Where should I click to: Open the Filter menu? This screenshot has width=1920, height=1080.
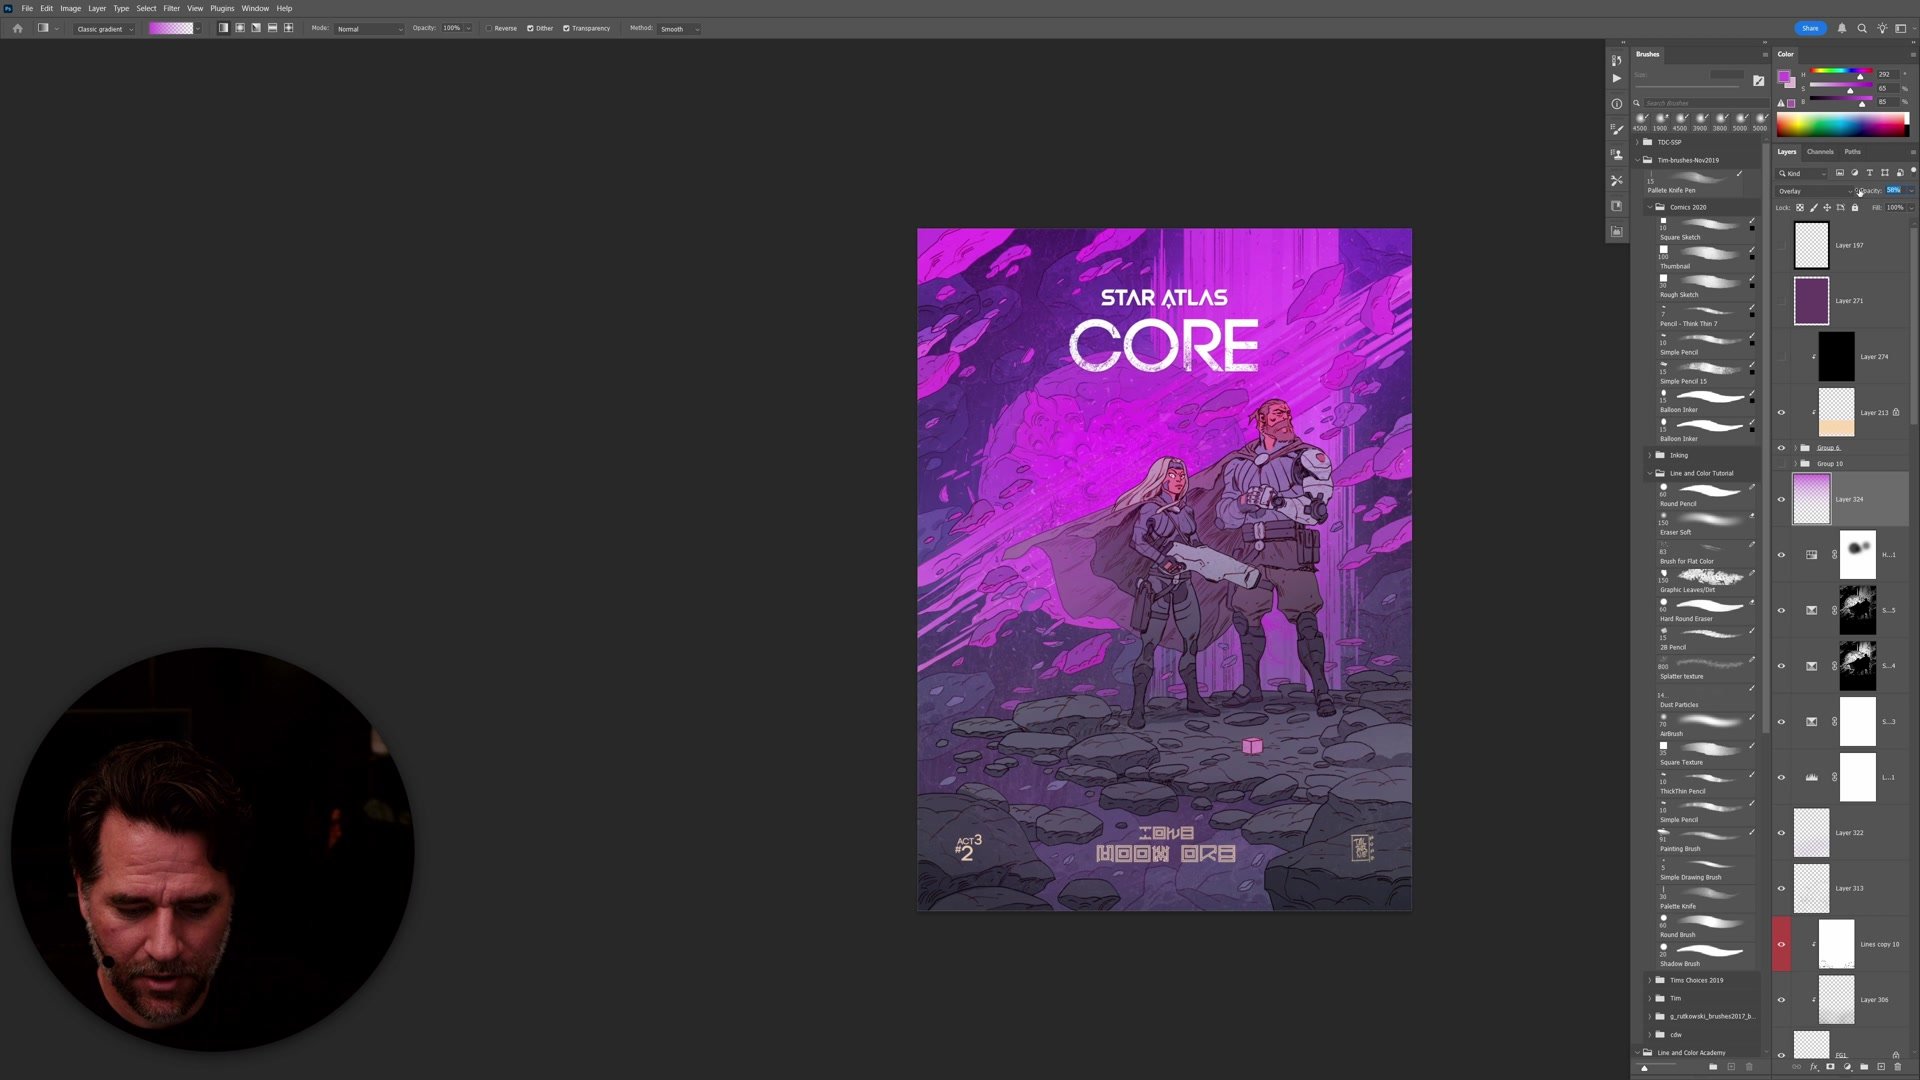171,8
